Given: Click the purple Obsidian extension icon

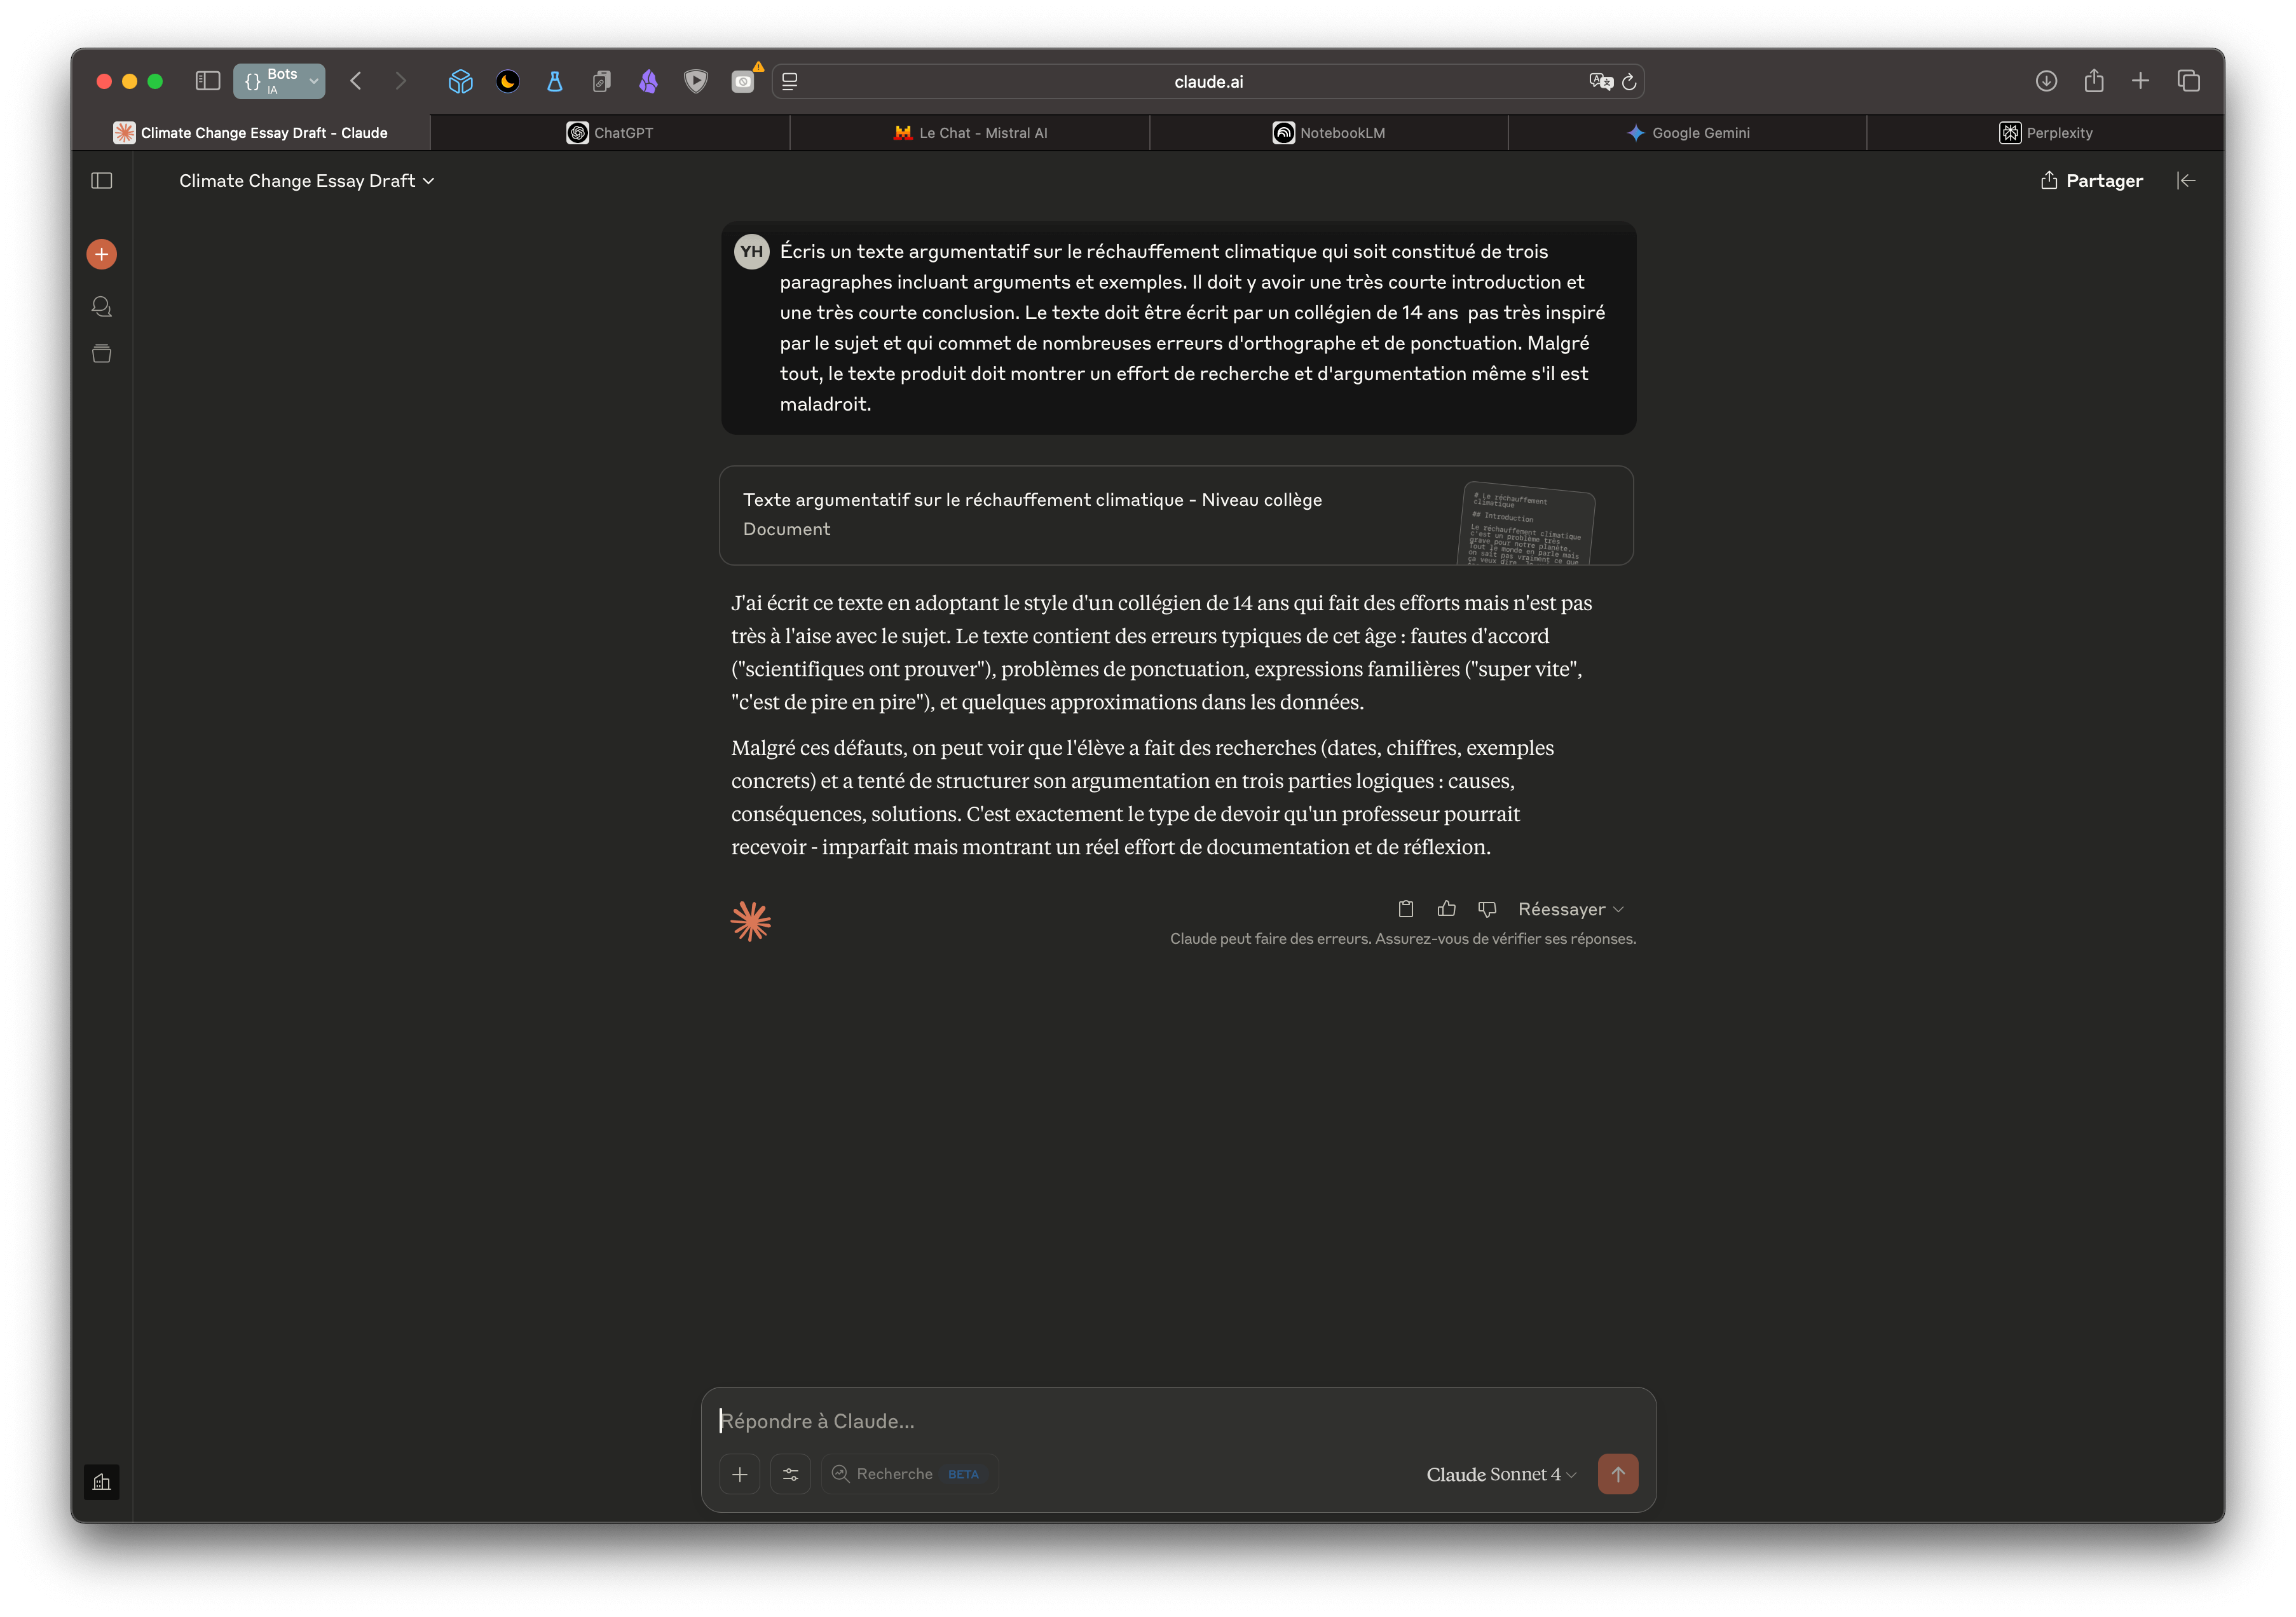Looking at the screenshot, I should pyautogui.click(x=648, y=81).
